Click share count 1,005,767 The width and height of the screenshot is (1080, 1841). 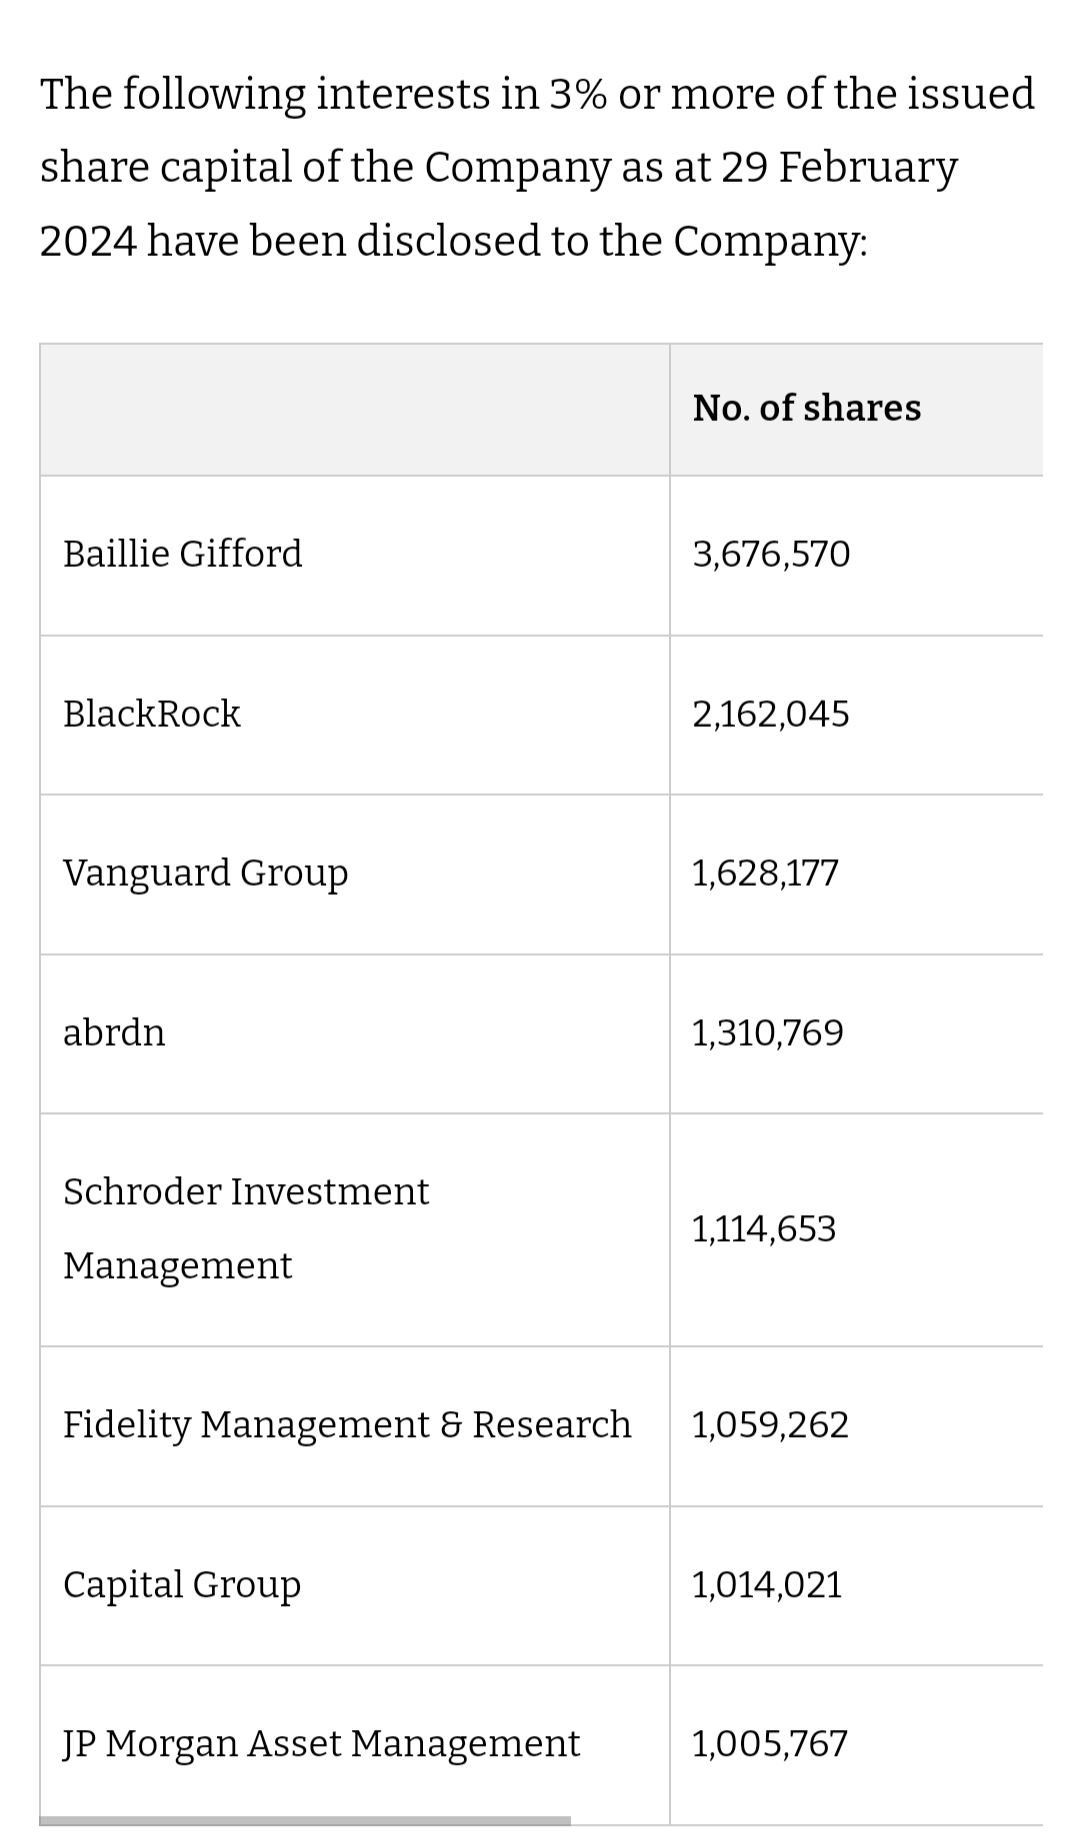[x=770, y=1743]
